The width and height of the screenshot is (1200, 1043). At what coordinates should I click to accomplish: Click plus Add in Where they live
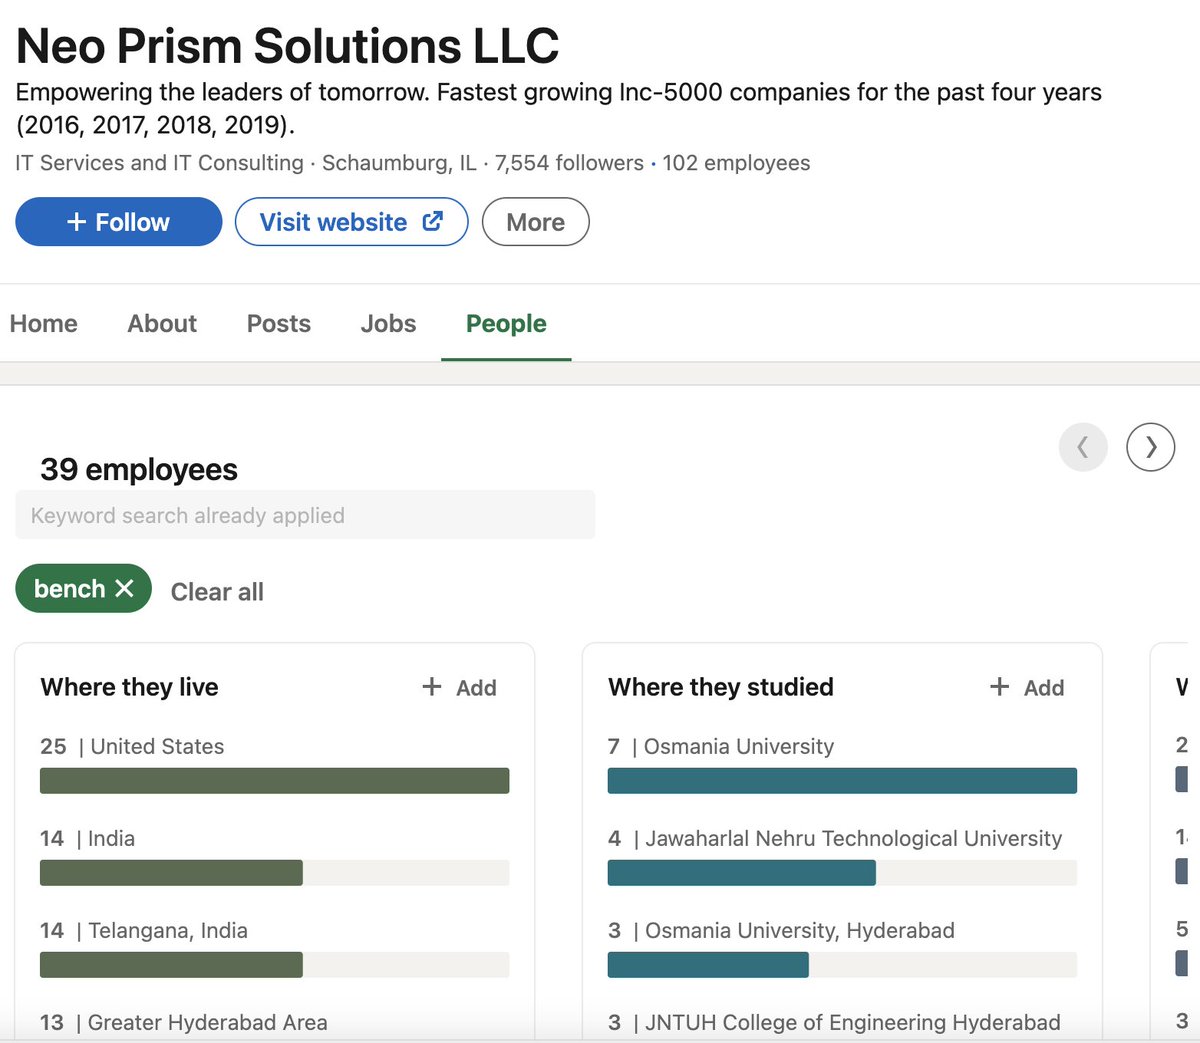click(x=459, y=687)
